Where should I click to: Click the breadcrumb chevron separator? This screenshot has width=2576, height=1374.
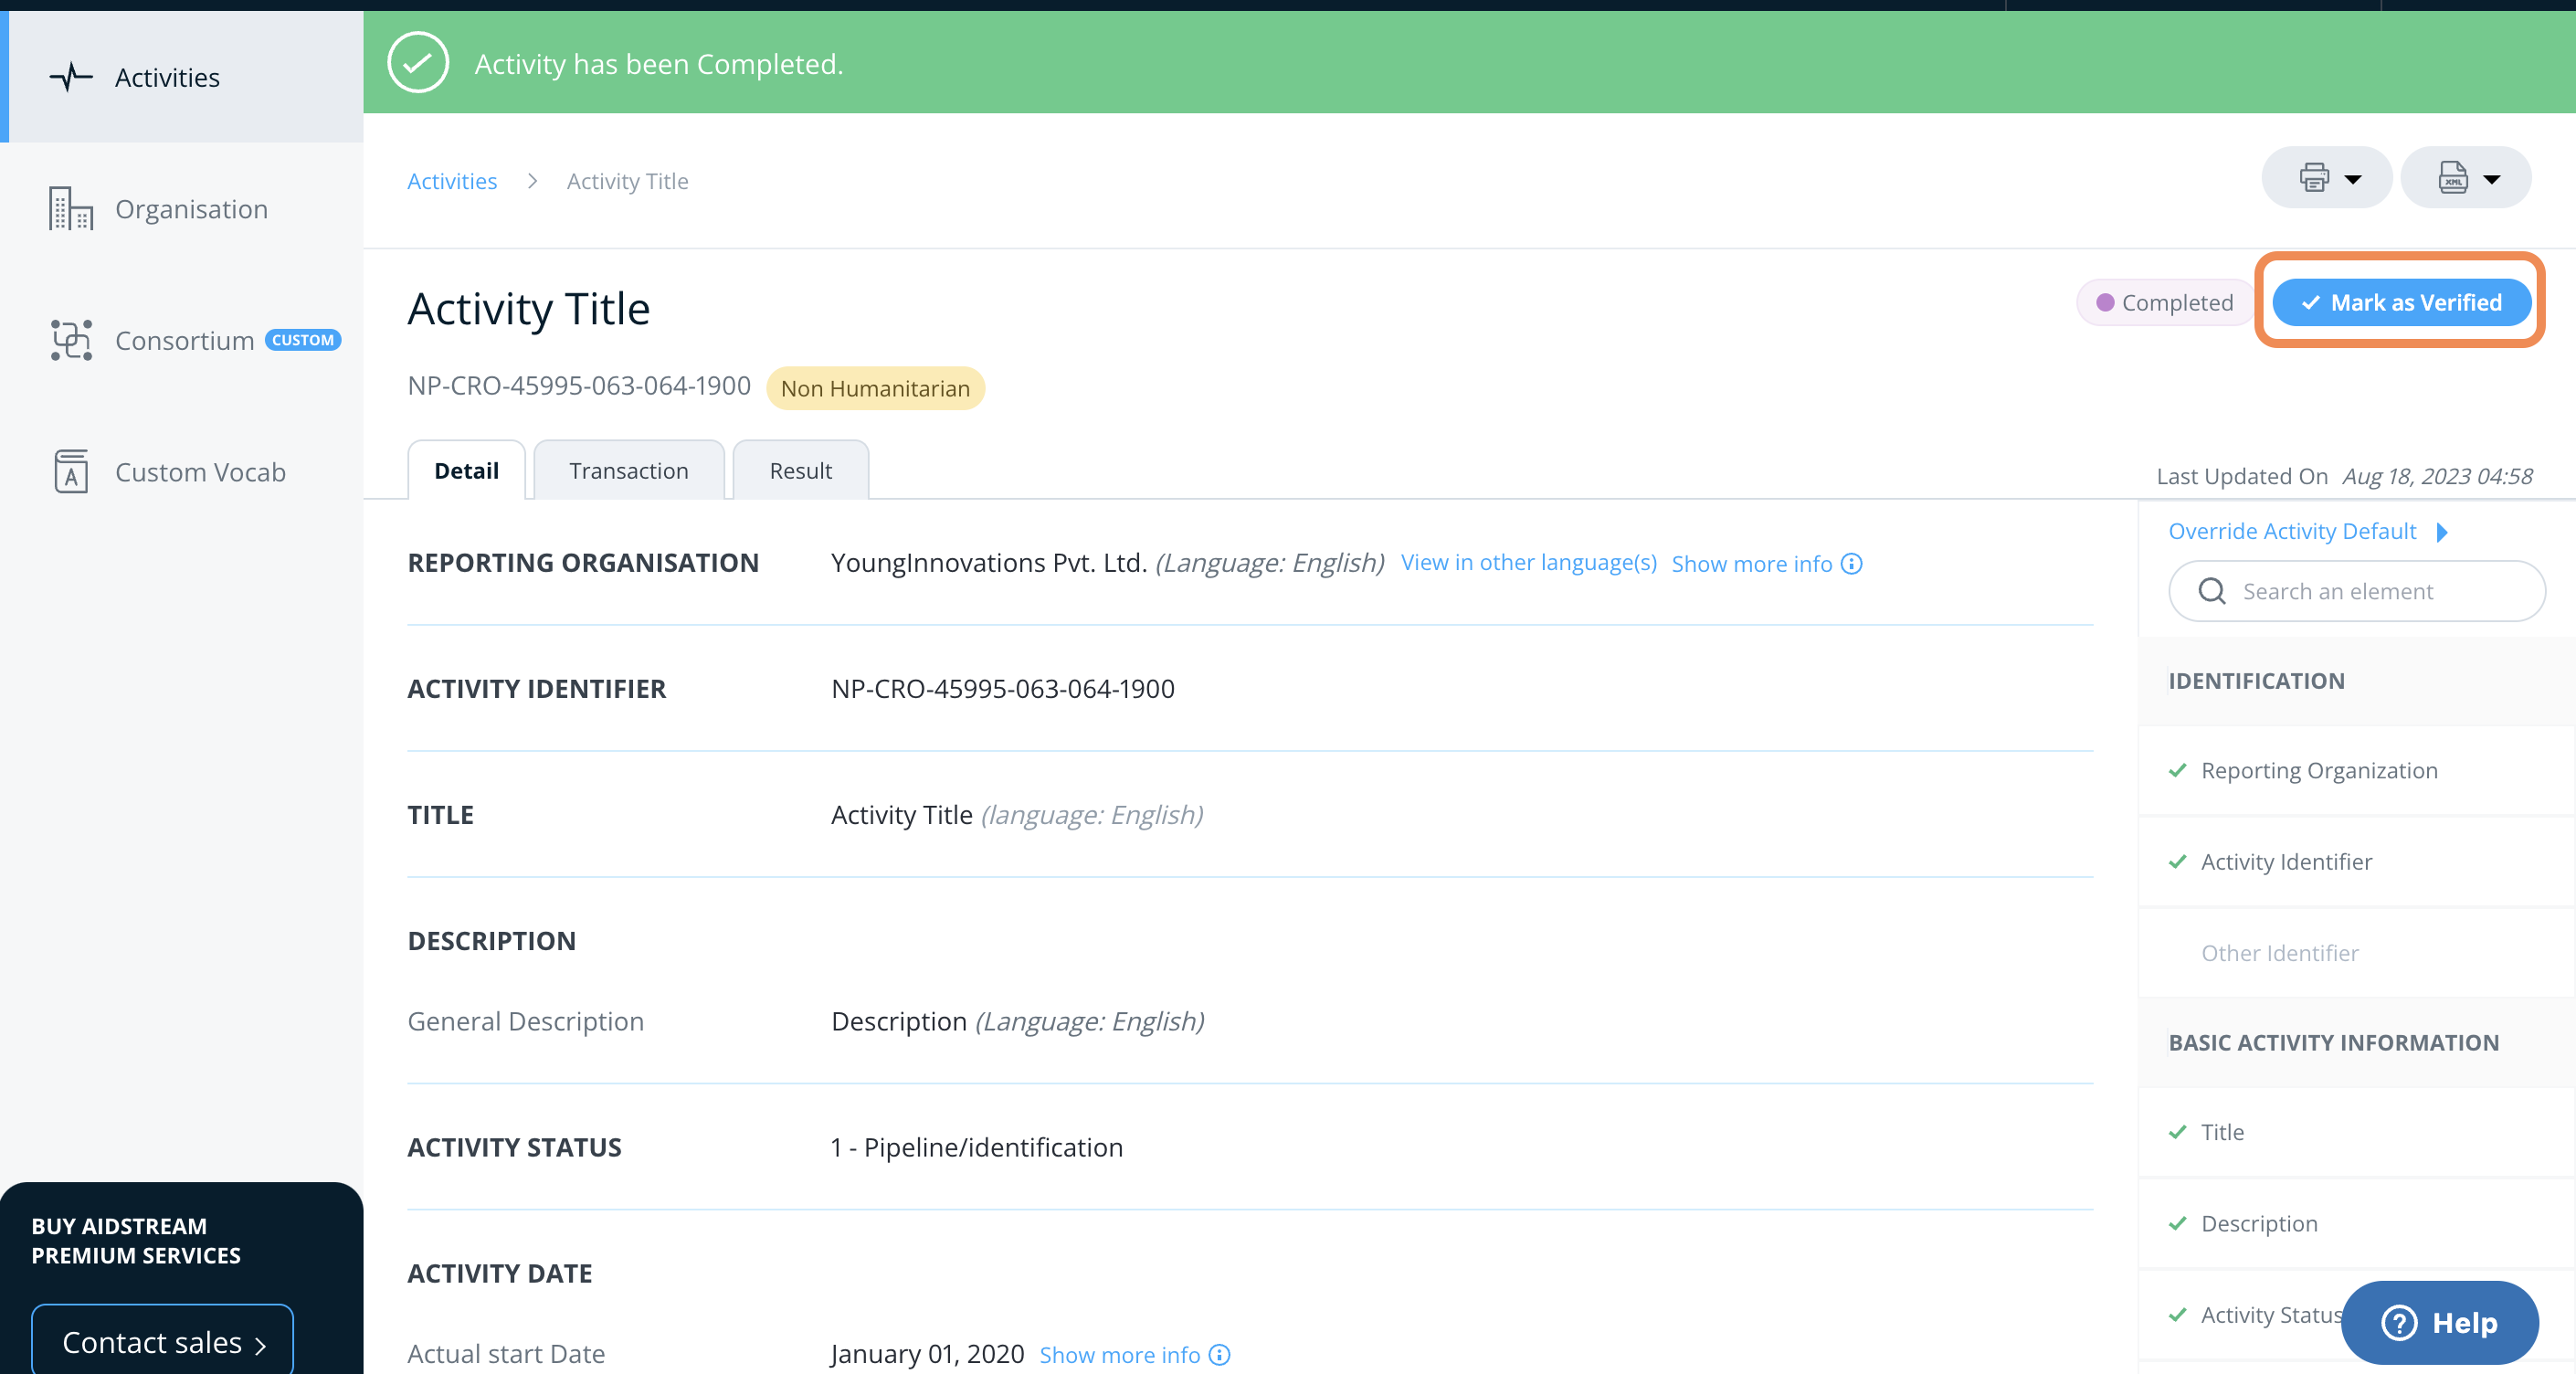pyautogui.click(x=532, y=181)
